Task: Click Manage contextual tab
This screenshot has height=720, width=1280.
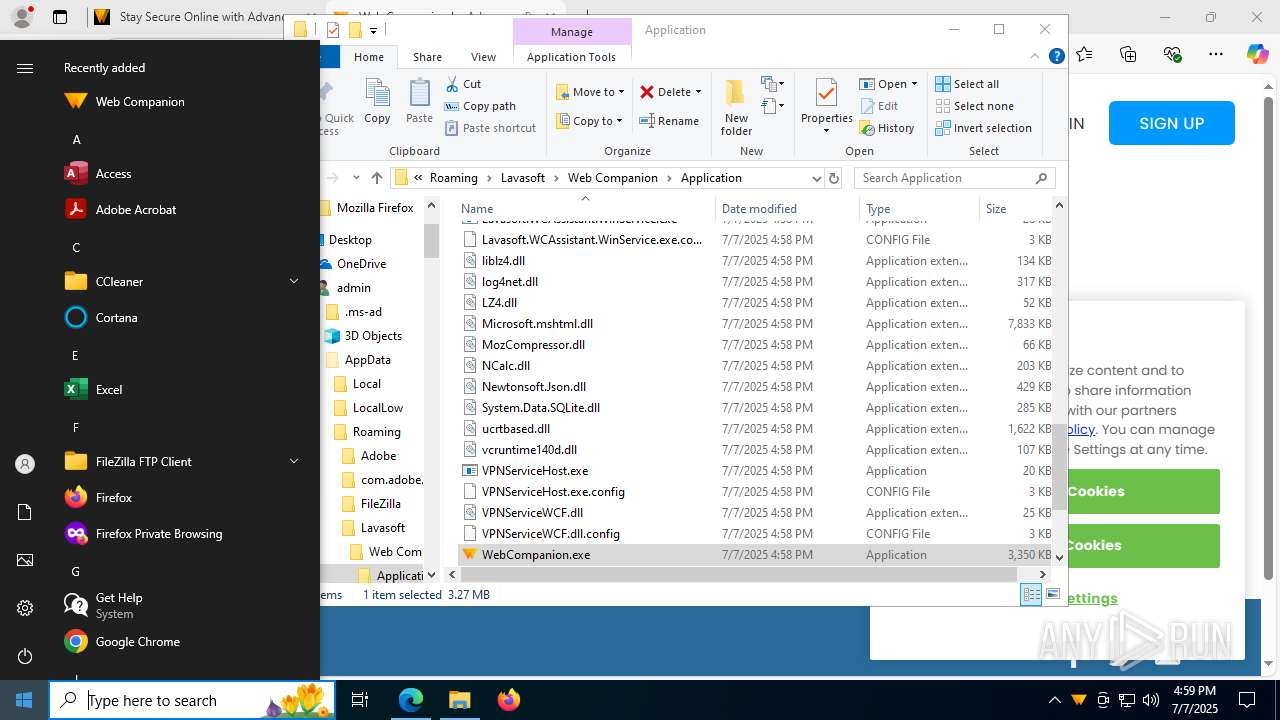Action: 572,32
